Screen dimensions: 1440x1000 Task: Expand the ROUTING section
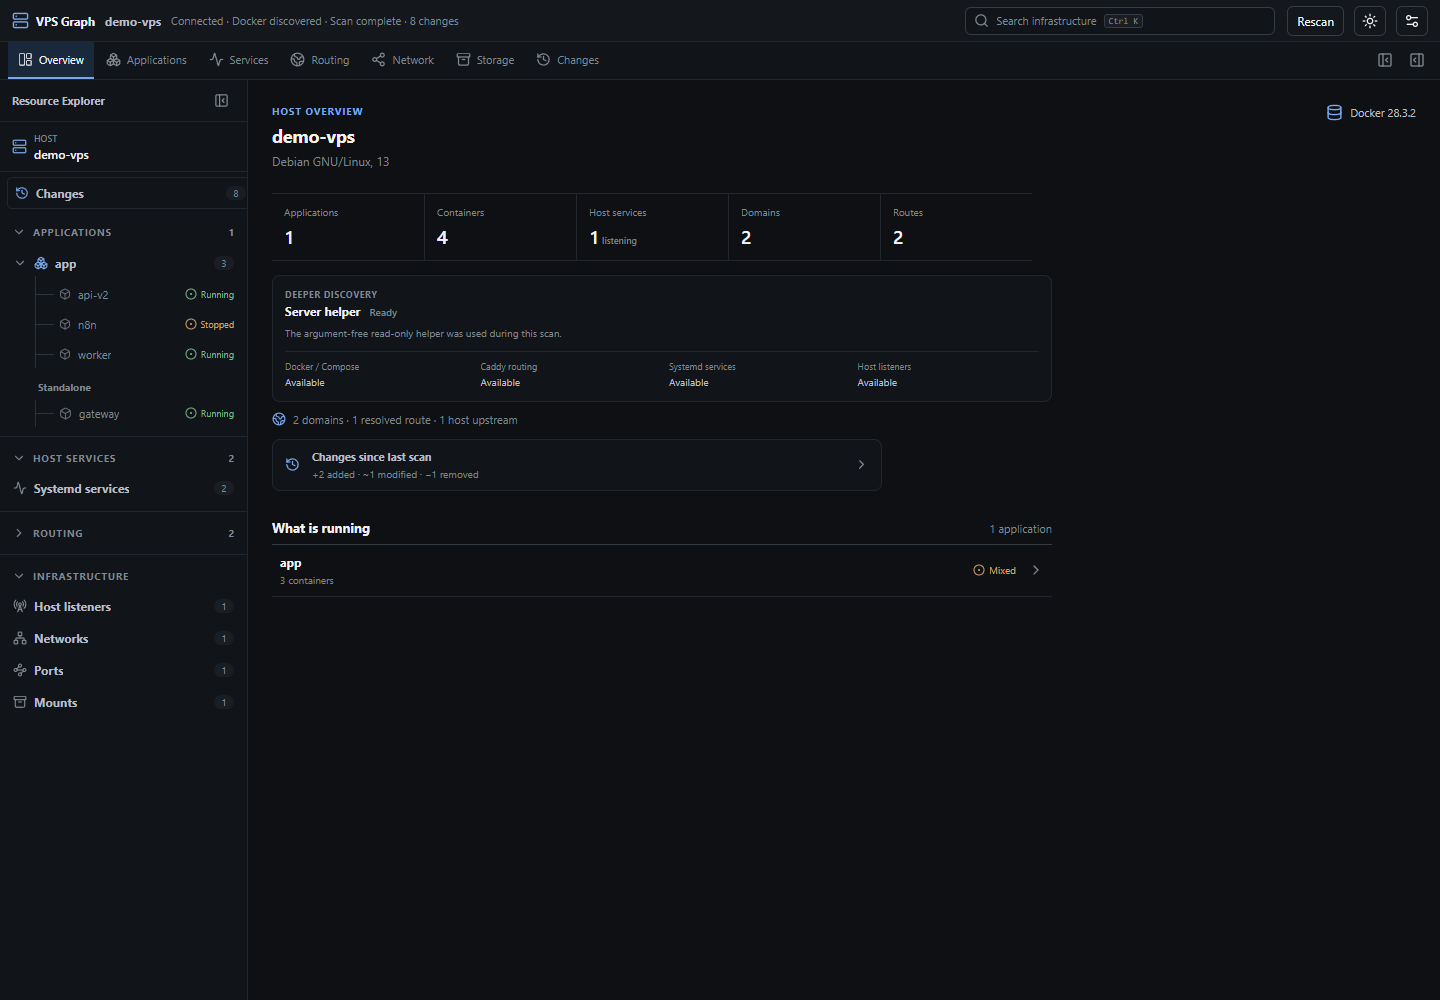[x=124, y=534]
